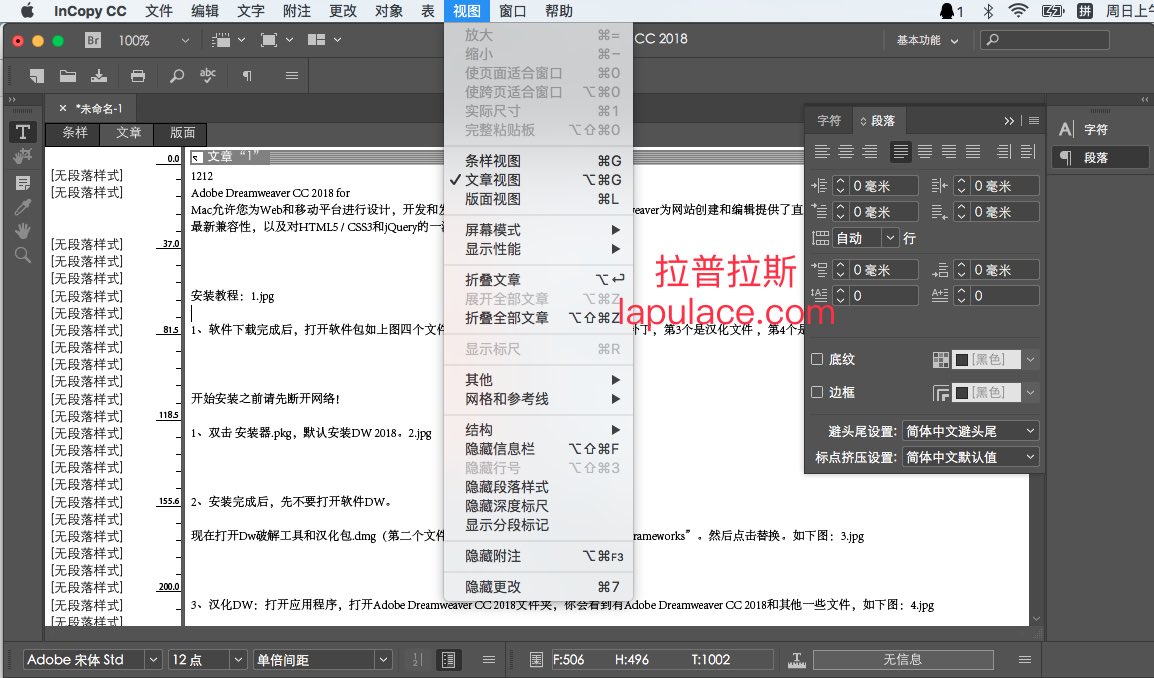Open the 文字 menu in menu bar
This screenshot has height=678, width=1154.
click(x=250, y=11)
